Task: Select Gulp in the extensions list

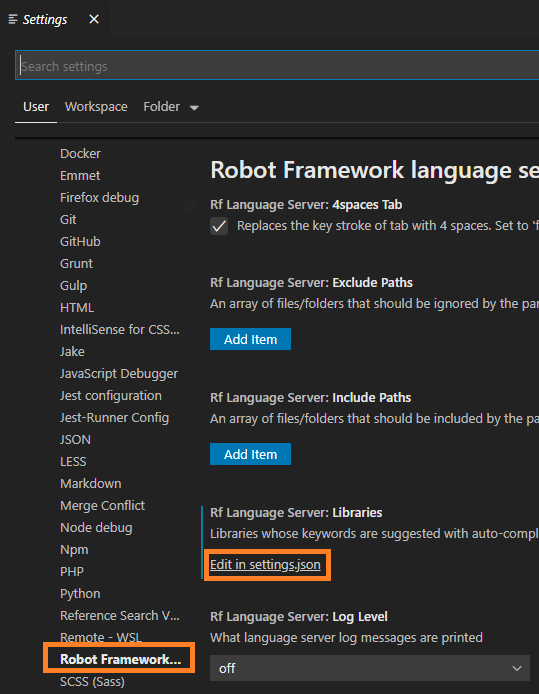Action: 73,285
